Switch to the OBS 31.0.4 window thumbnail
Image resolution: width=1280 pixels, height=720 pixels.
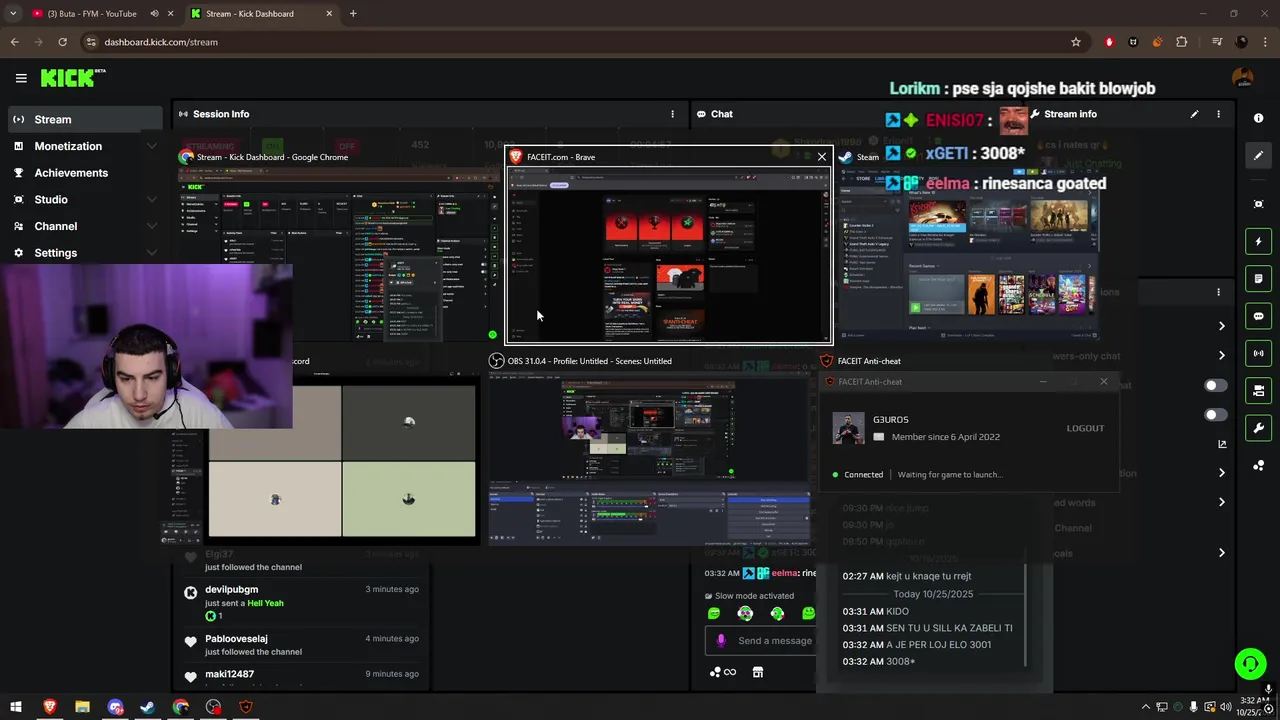[x=649, y=461]
